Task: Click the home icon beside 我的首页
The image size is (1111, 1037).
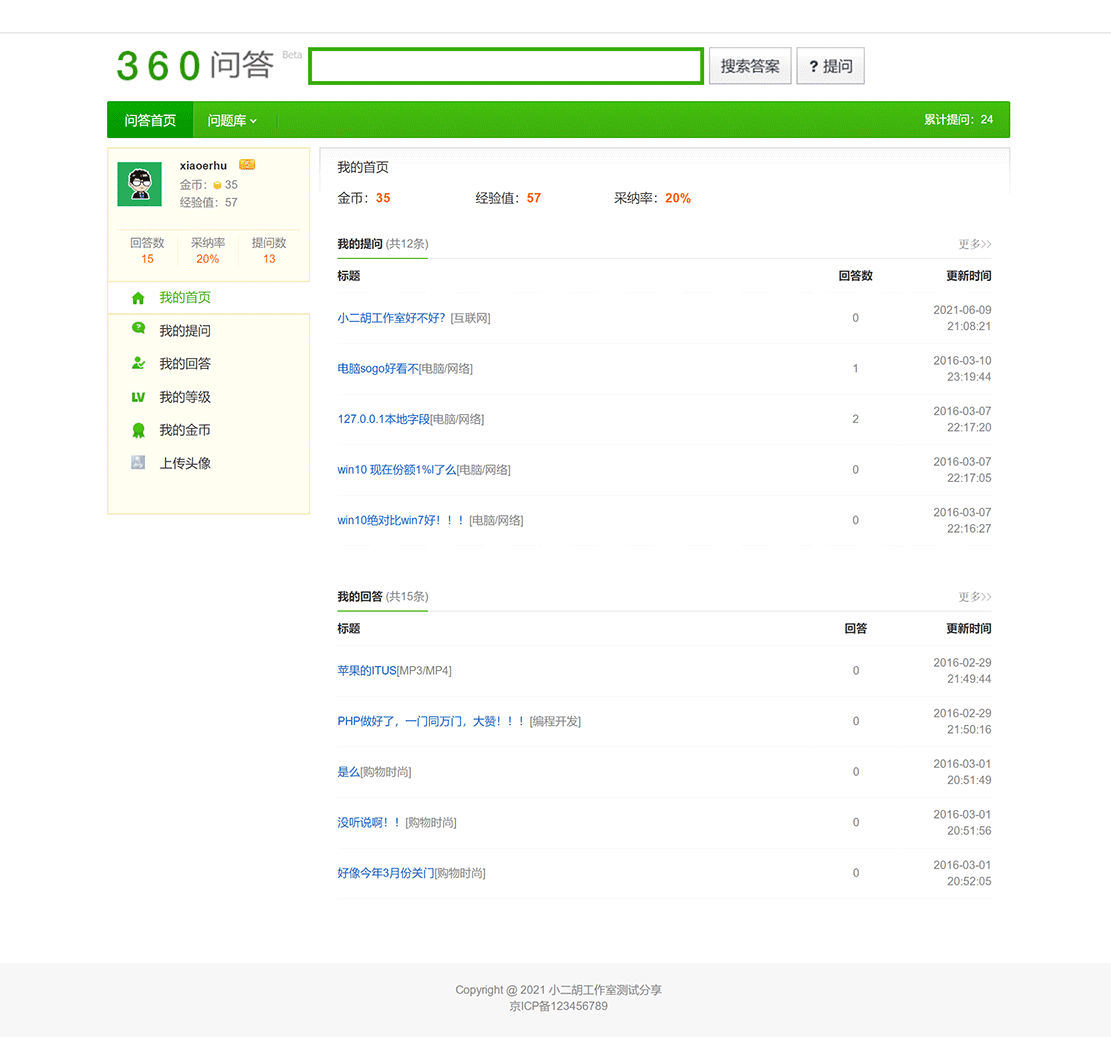Action: click(x=137, y=297)
